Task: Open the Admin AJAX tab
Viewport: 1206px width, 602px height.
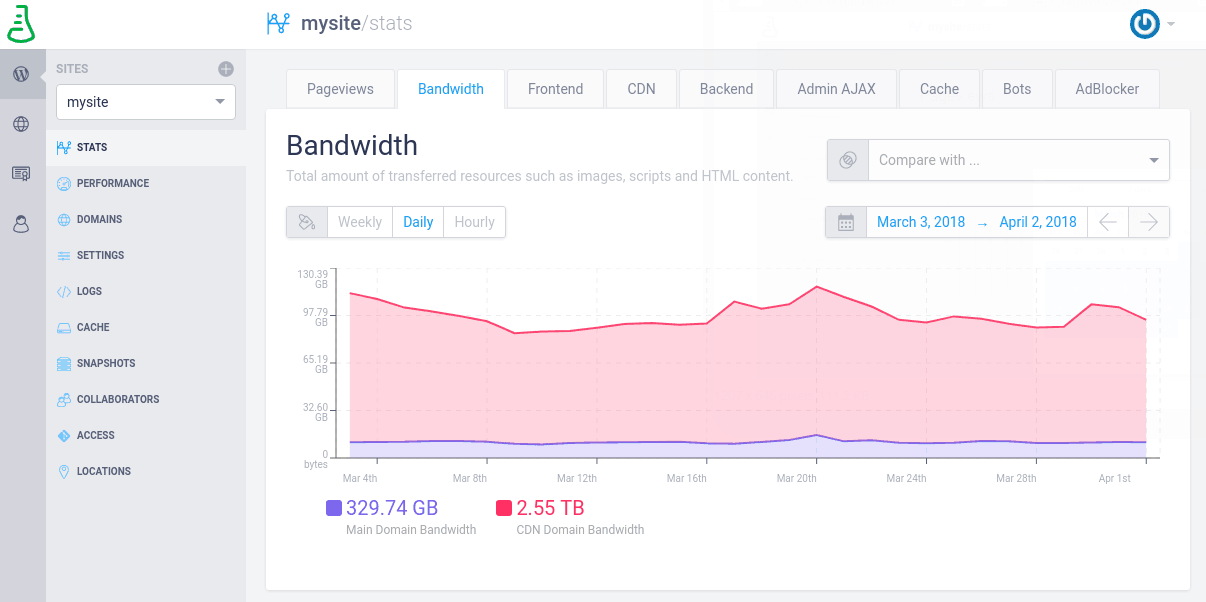Action: click(836, 88)
